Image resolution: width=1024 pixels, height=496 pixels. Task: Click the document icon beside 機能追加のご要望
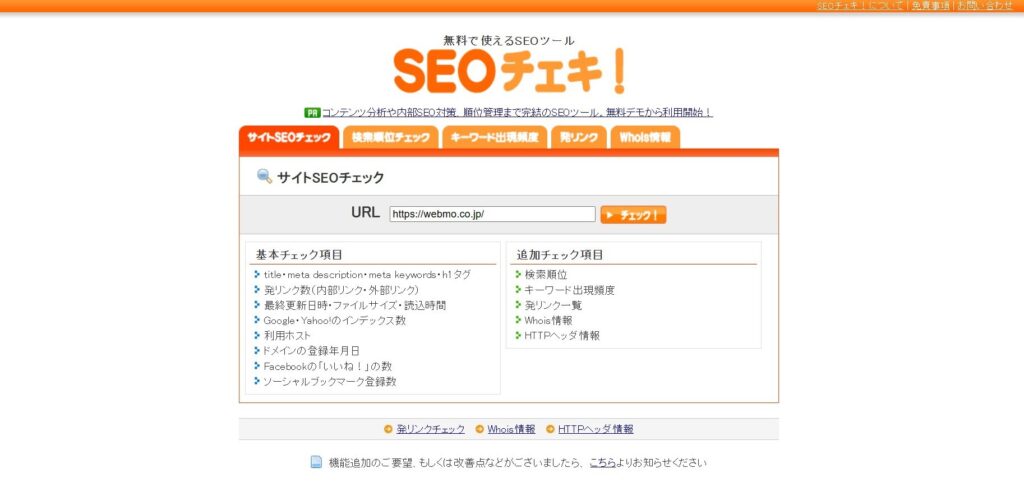click(x=316, y=463)
